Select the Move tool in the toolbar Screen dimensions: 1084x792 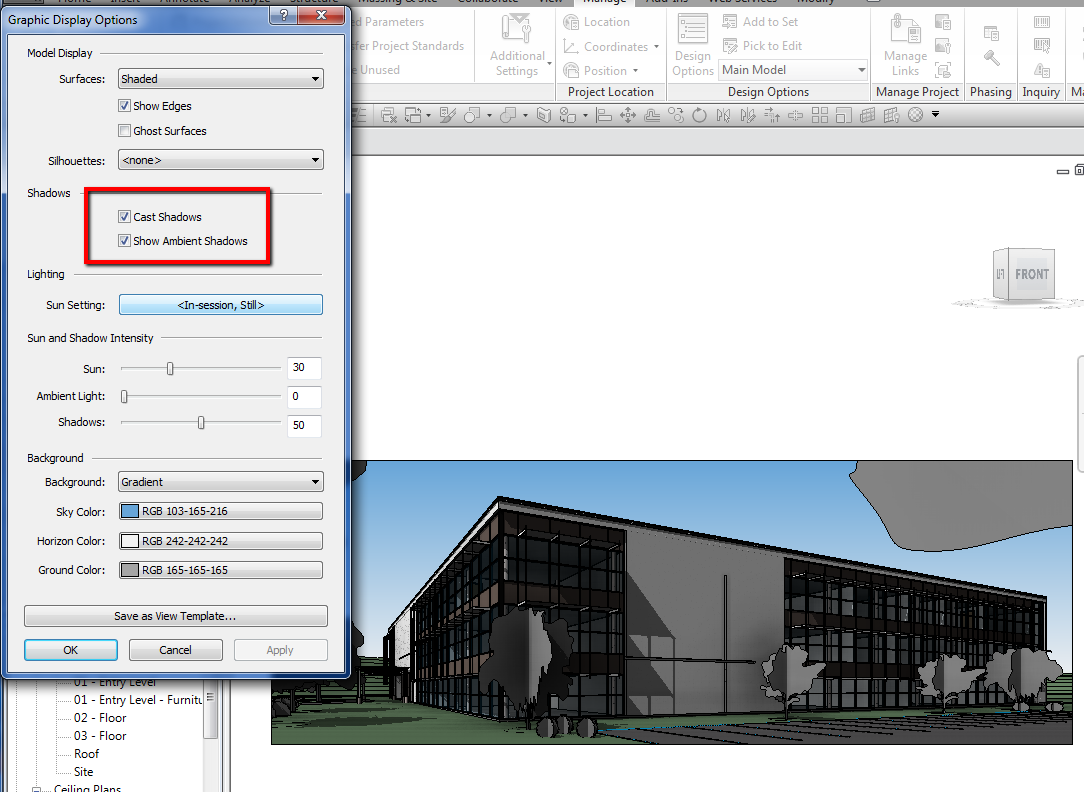click(x=628, y=115)
